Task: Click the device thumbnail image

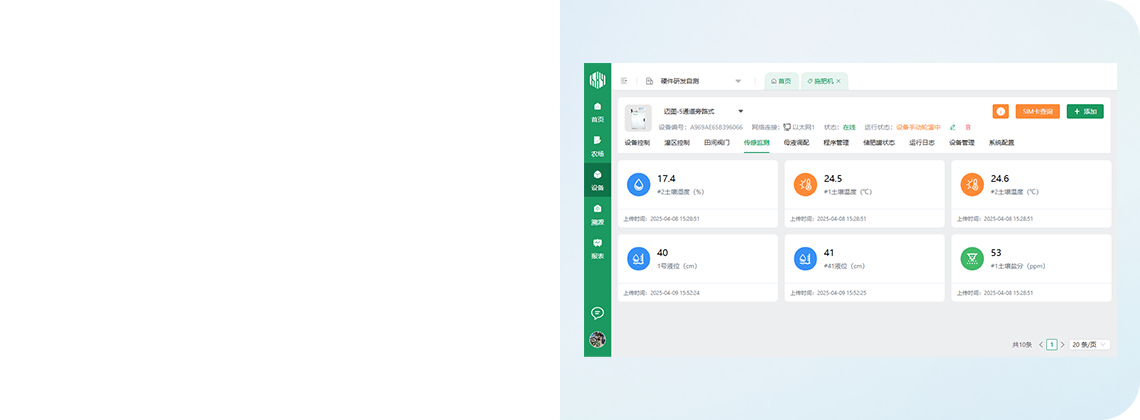Action: pyautogui.click(x=638, y=118)
